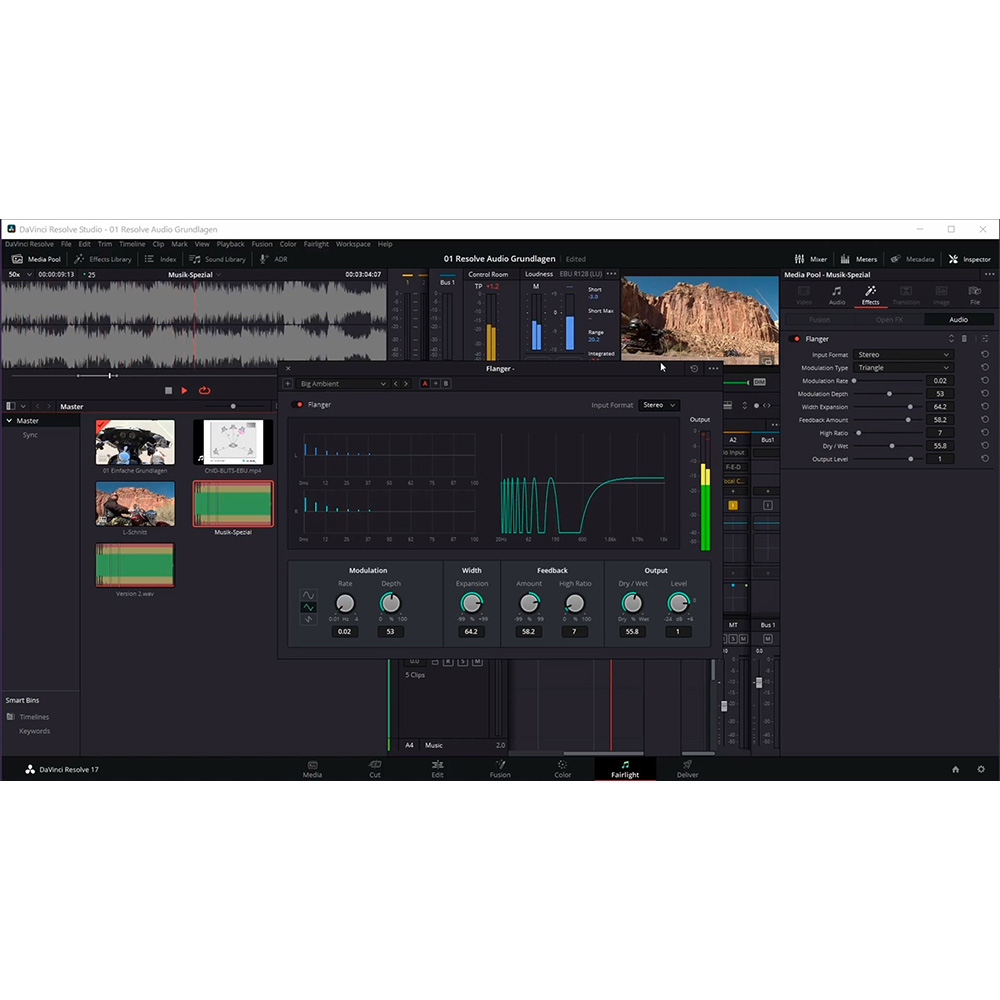
Task: Reset Width Expansion in Inspector
Action: click(x=985, y=406)
